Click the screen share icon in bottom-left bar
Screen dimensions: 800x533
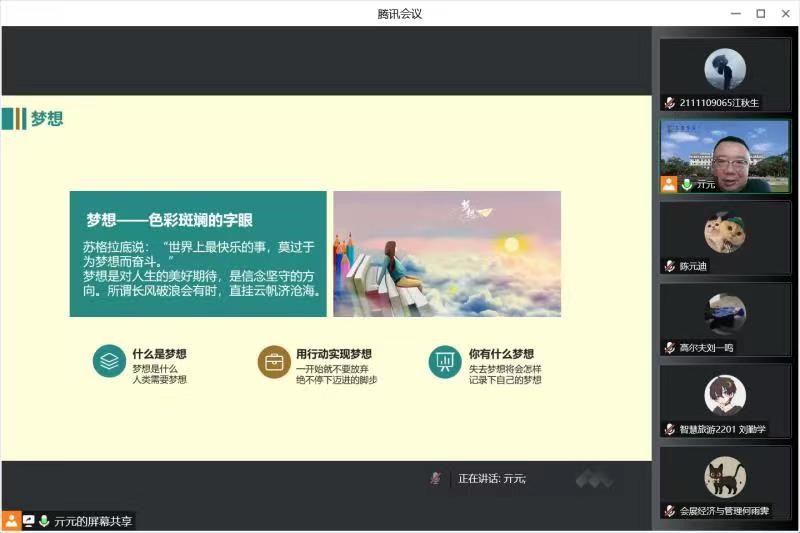[28, 521]
